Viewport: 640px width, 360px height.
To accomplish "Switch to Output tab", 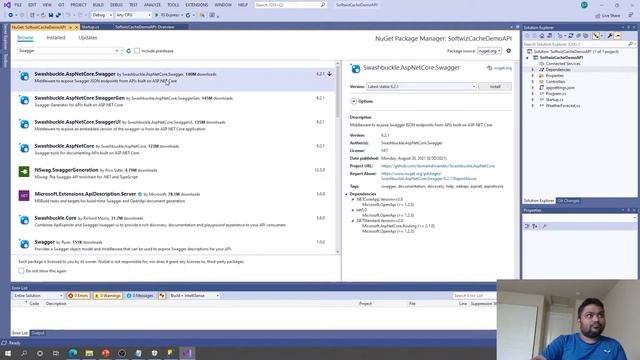I will (x=38, y=333).
